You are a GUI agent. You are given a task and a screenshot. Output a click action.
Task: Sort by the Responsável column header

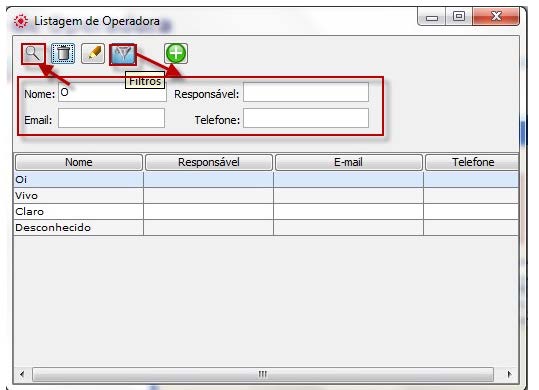coord(209,162)
